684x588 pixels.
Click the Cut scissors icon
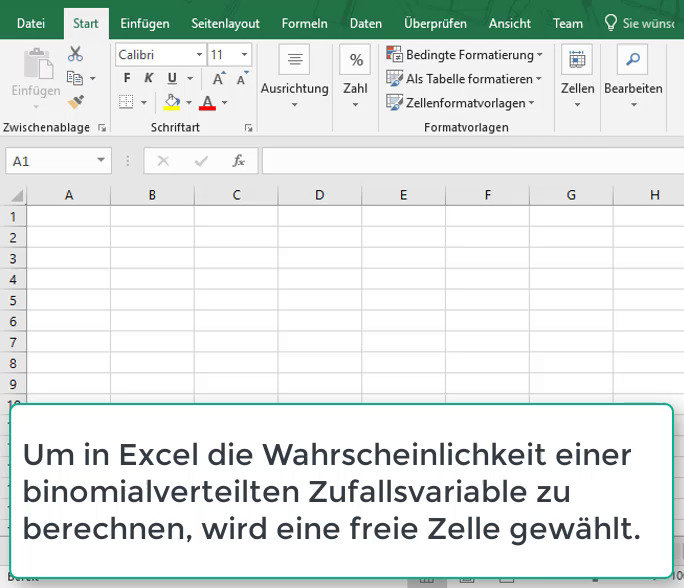pyautogui.click(x=75, y=54)
